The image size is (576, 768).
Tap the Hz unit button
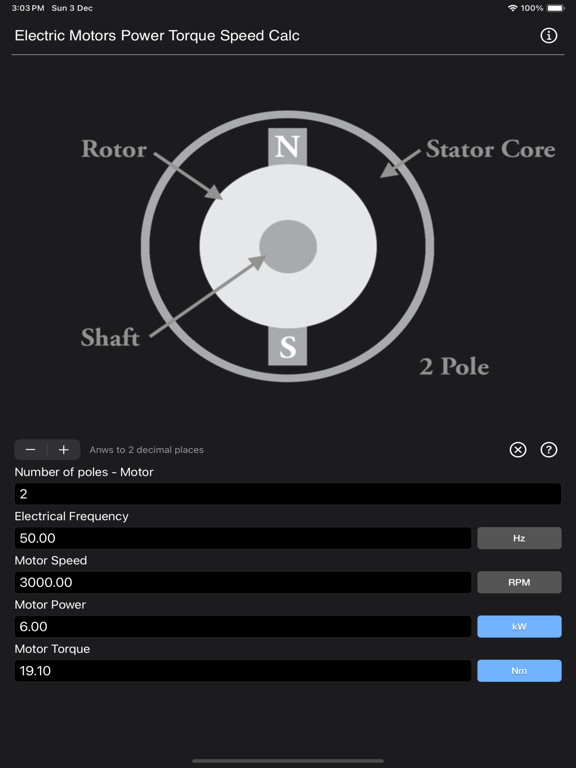pyautogui.click(x=519, y=538)
